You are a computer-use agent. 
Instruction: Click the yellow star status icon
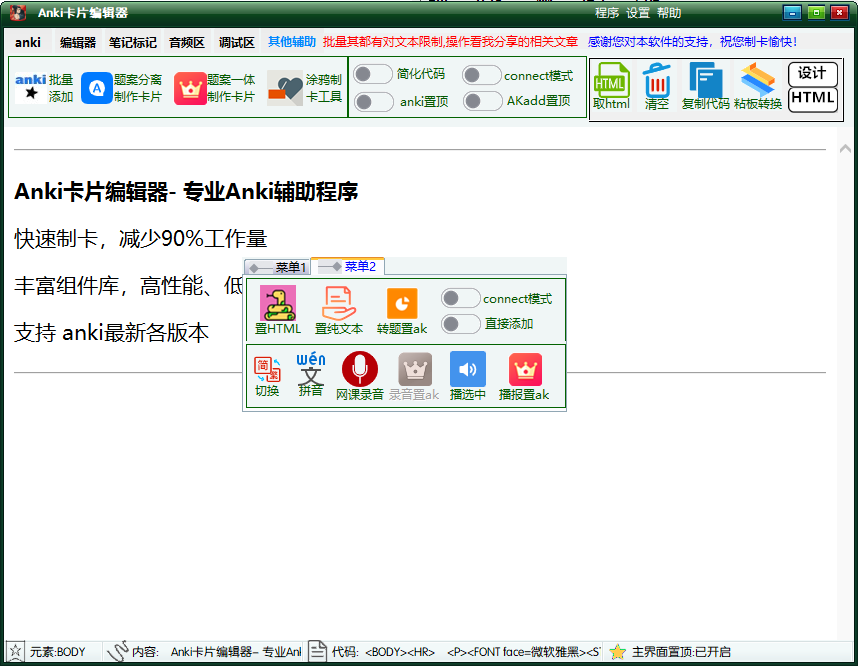(617, 651)
